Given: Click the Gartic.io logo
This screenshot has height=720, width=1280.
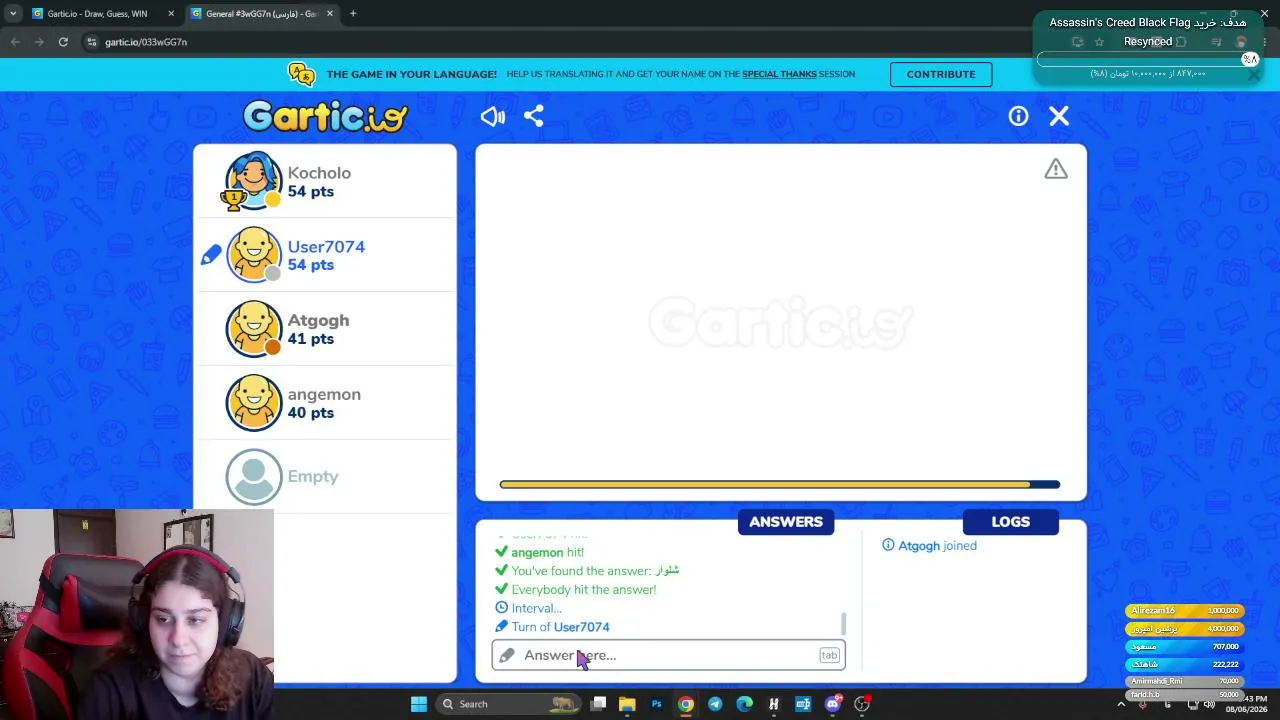Looking at the screenshot, I should (325, 116).
